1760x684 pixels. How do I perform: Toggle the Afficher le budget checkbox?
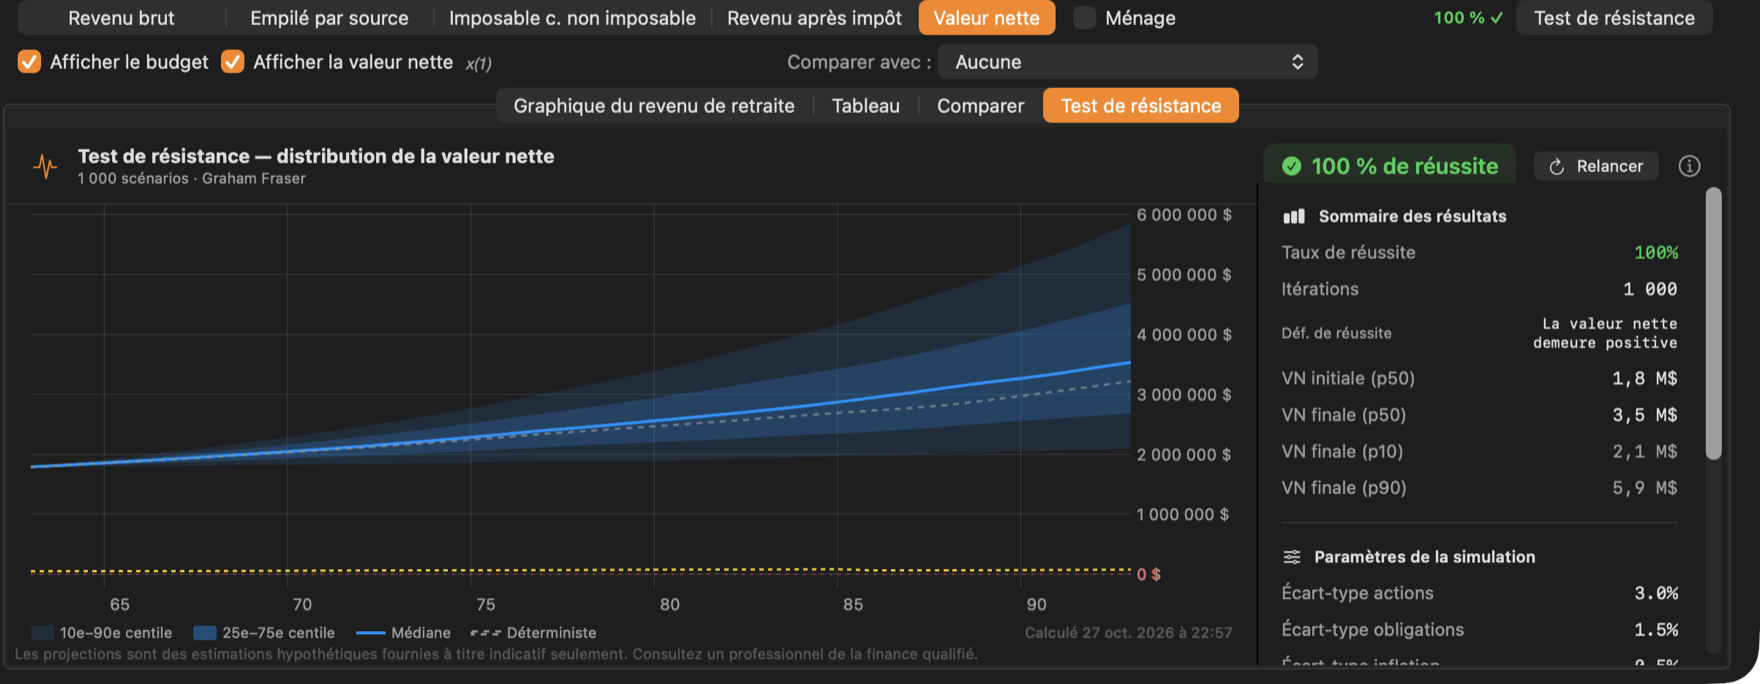(29, 62)
